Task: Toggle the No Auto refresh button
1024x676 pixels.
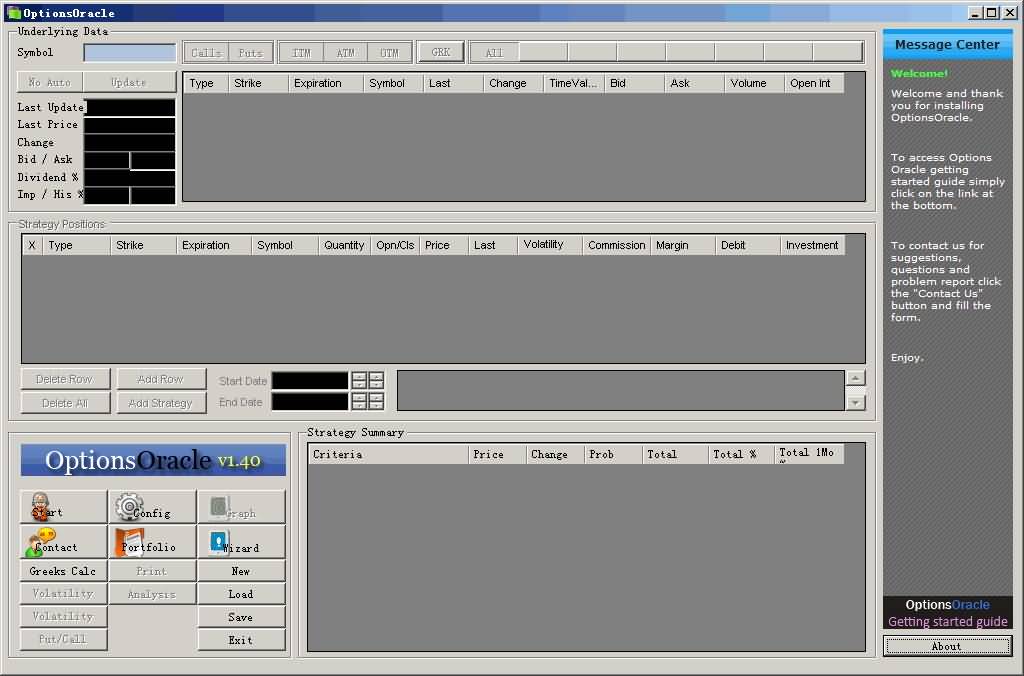Action: tap(50, 82)
